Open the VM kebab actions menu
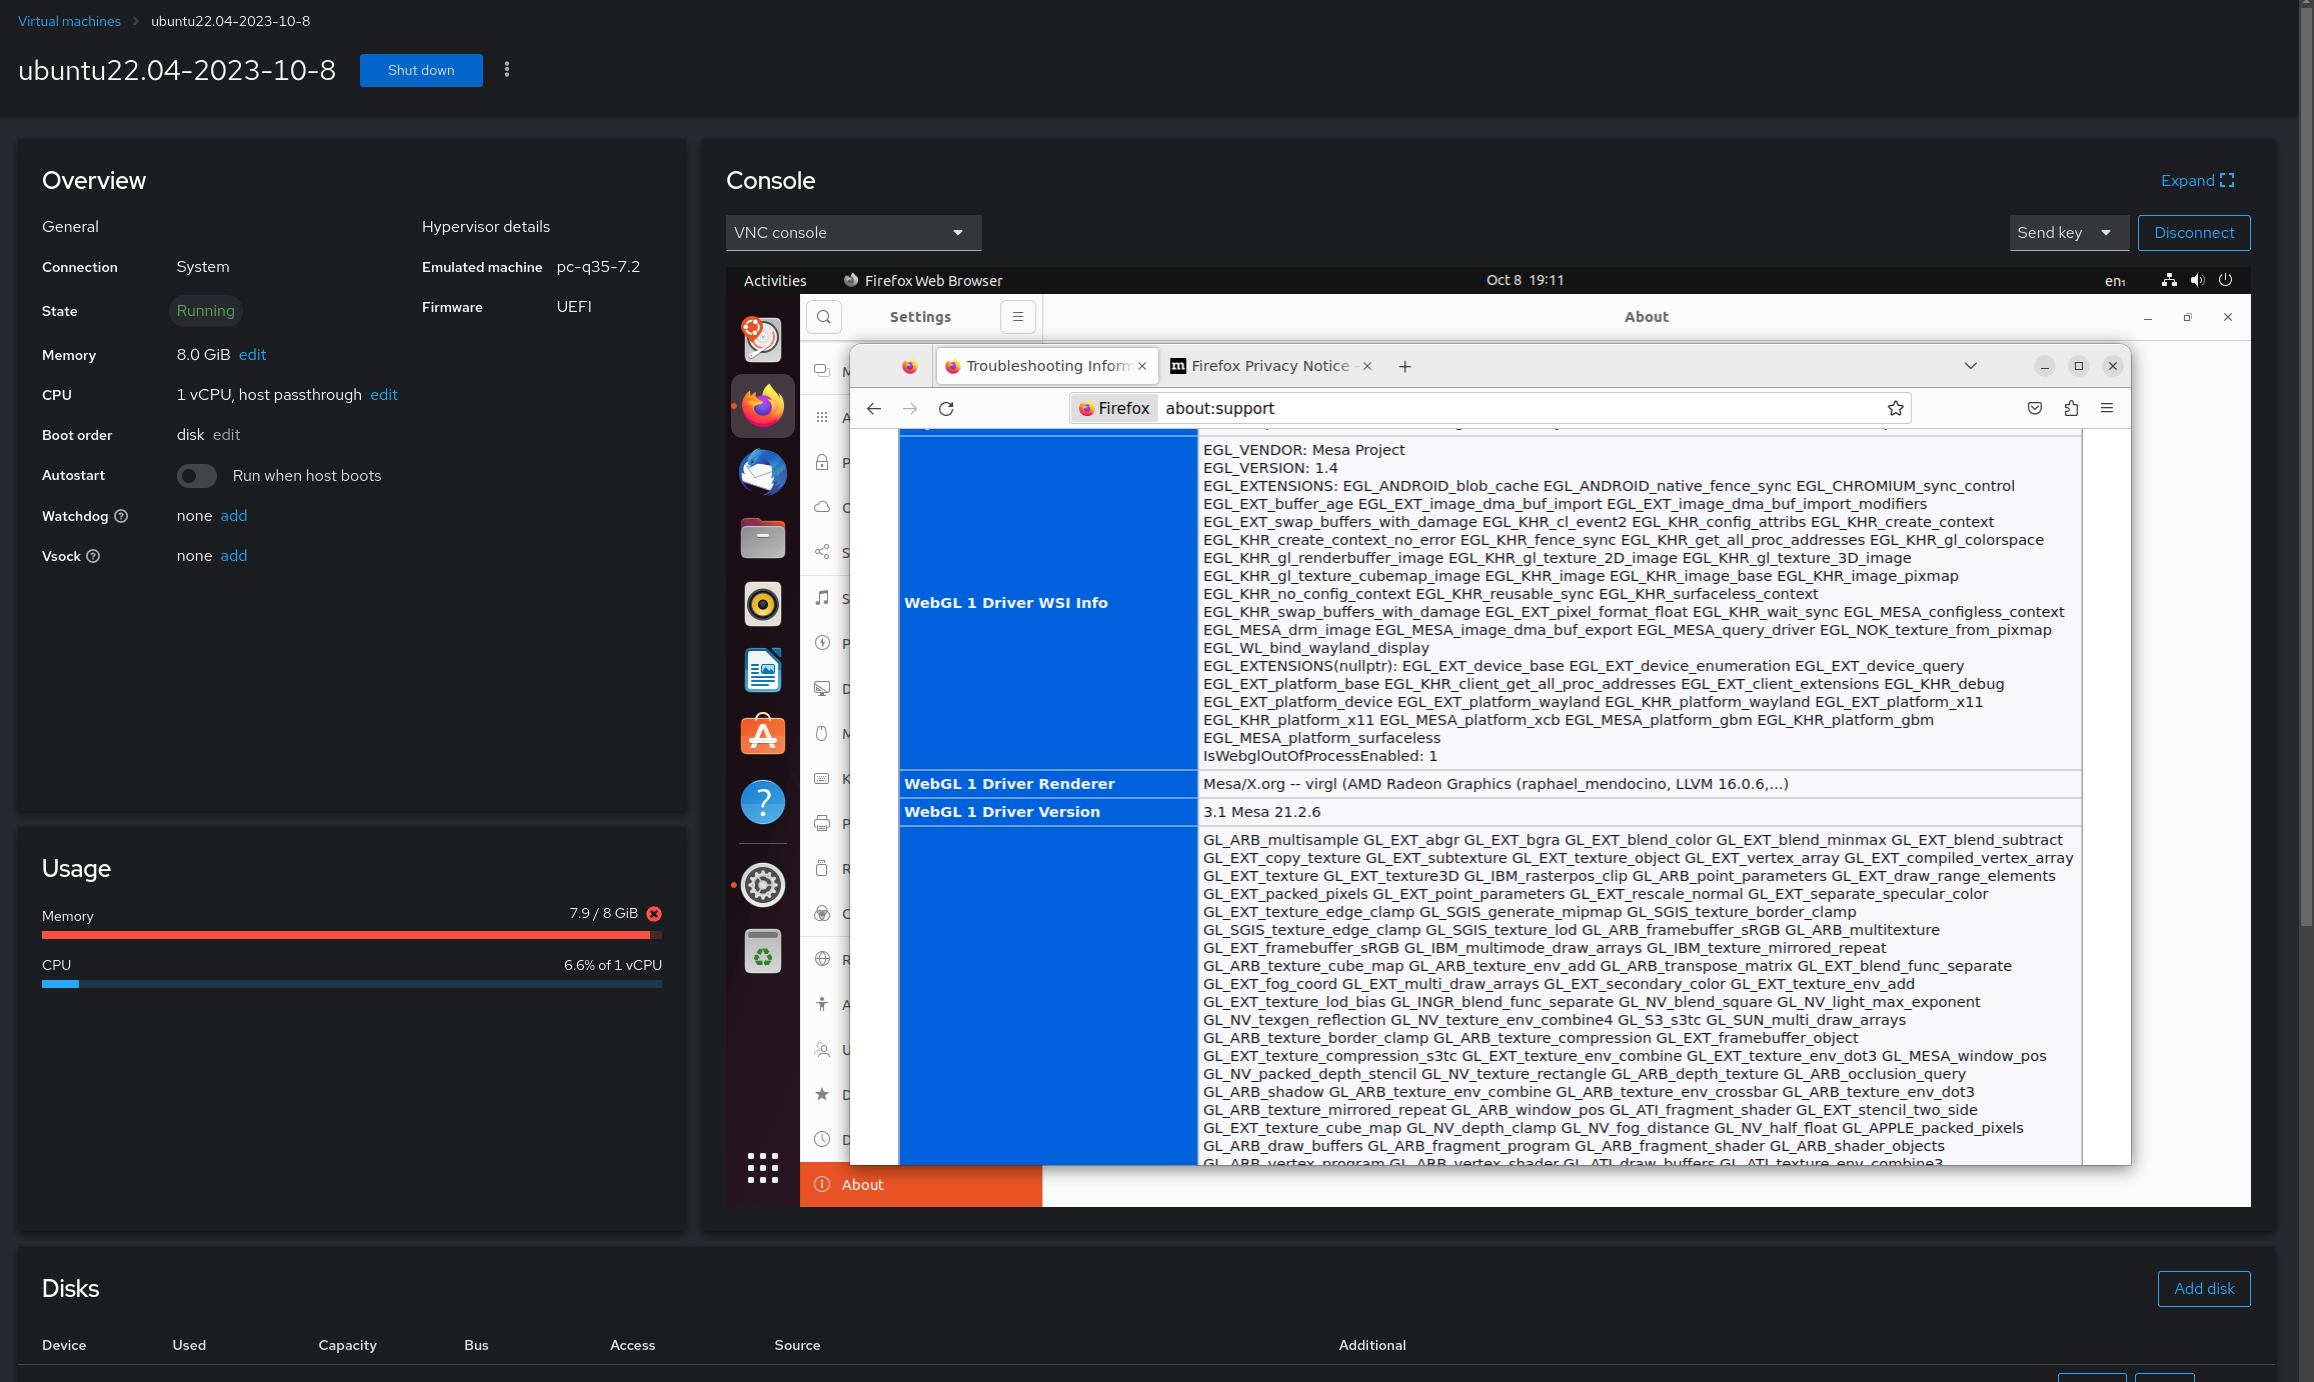The width and height of the screenshot is (2314, 1382). pyautogui.click(x=507, y=70)
